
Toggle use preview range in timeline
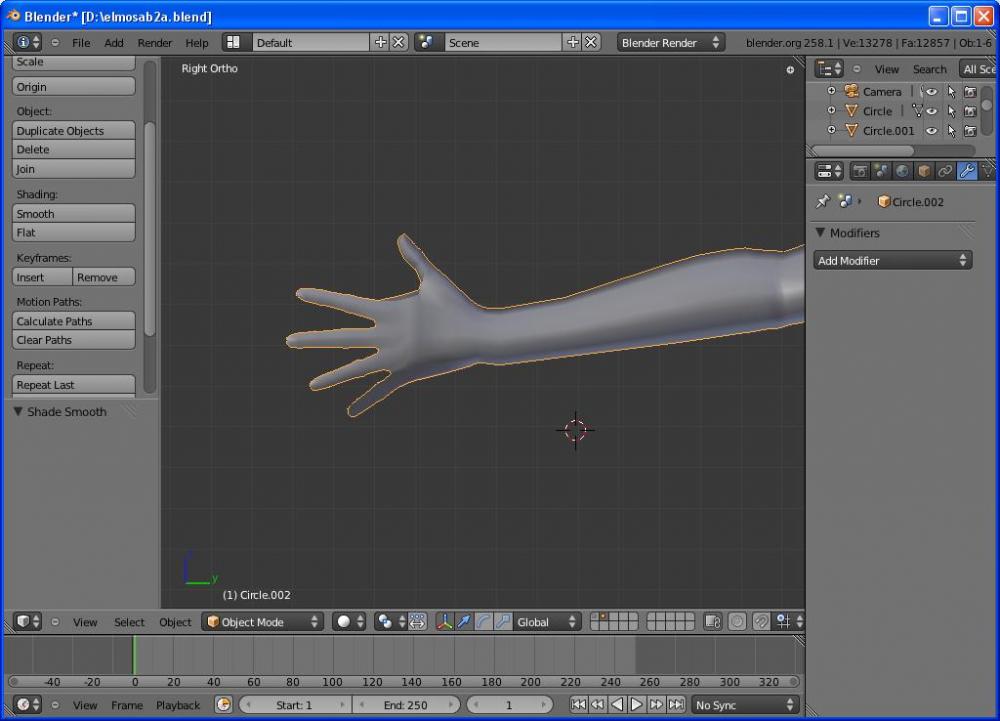(x=223, y=705)
